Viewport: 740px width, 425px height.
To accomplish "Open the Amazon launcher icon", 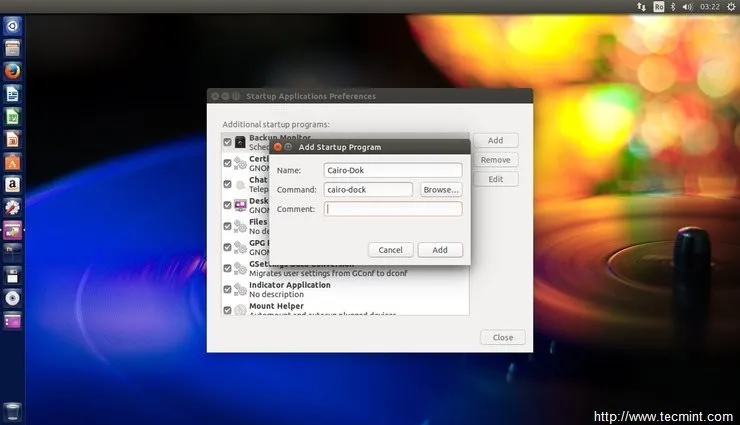I will (13, 185).
